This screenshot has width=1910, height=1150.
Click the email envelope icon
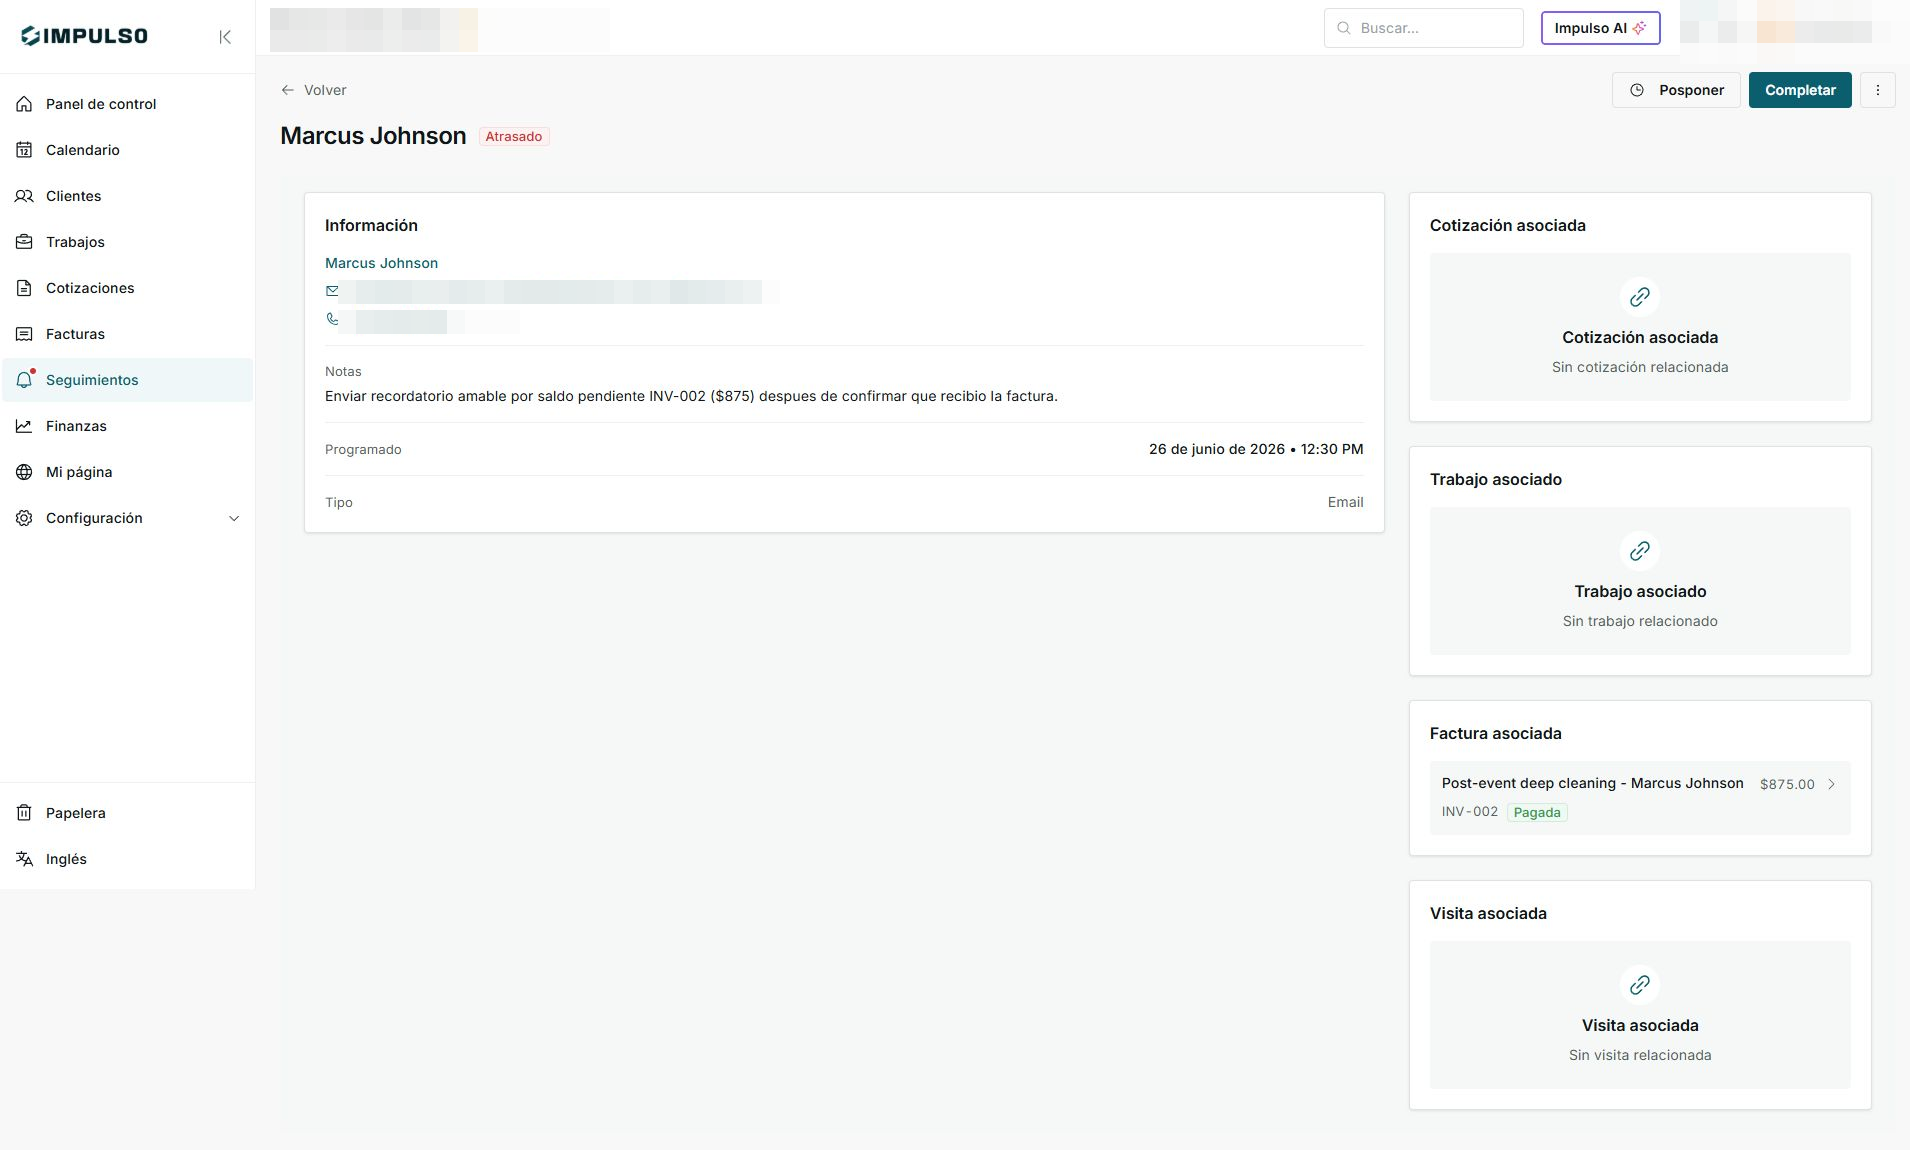pos(332,291)
